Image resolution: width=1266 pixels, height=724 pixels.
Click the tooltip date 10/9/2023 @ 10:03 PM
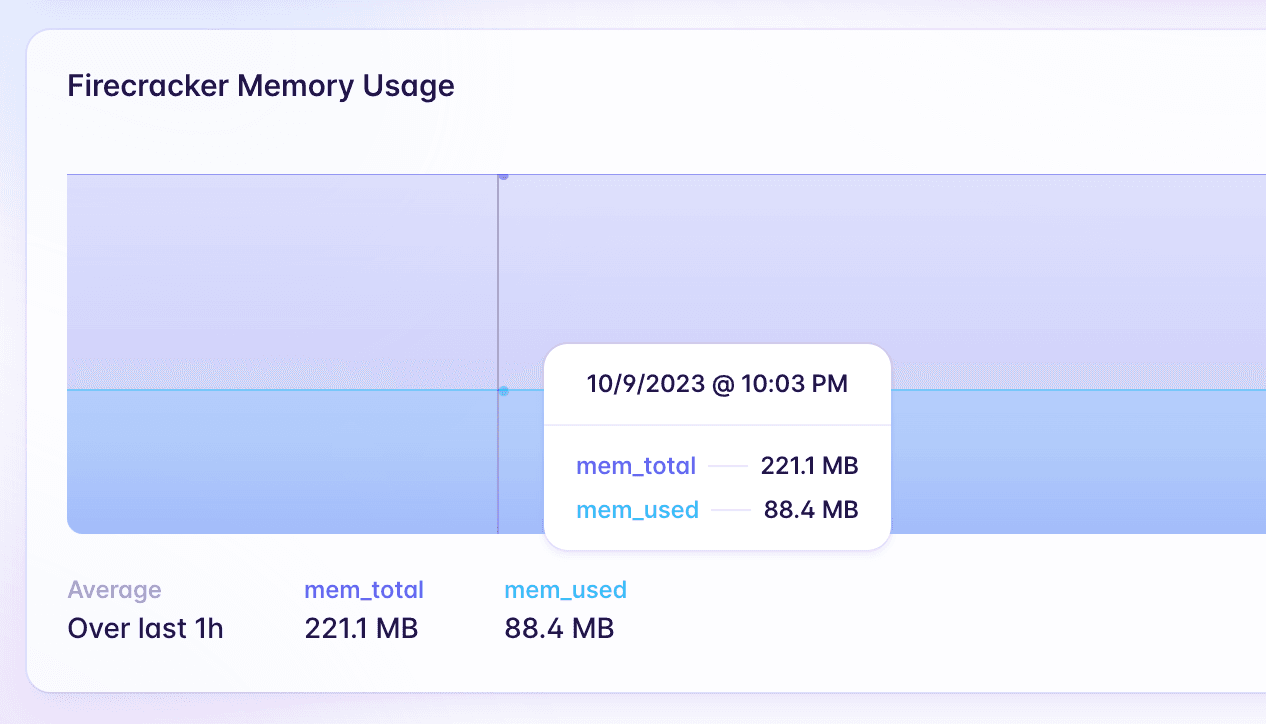coord(717,384)
